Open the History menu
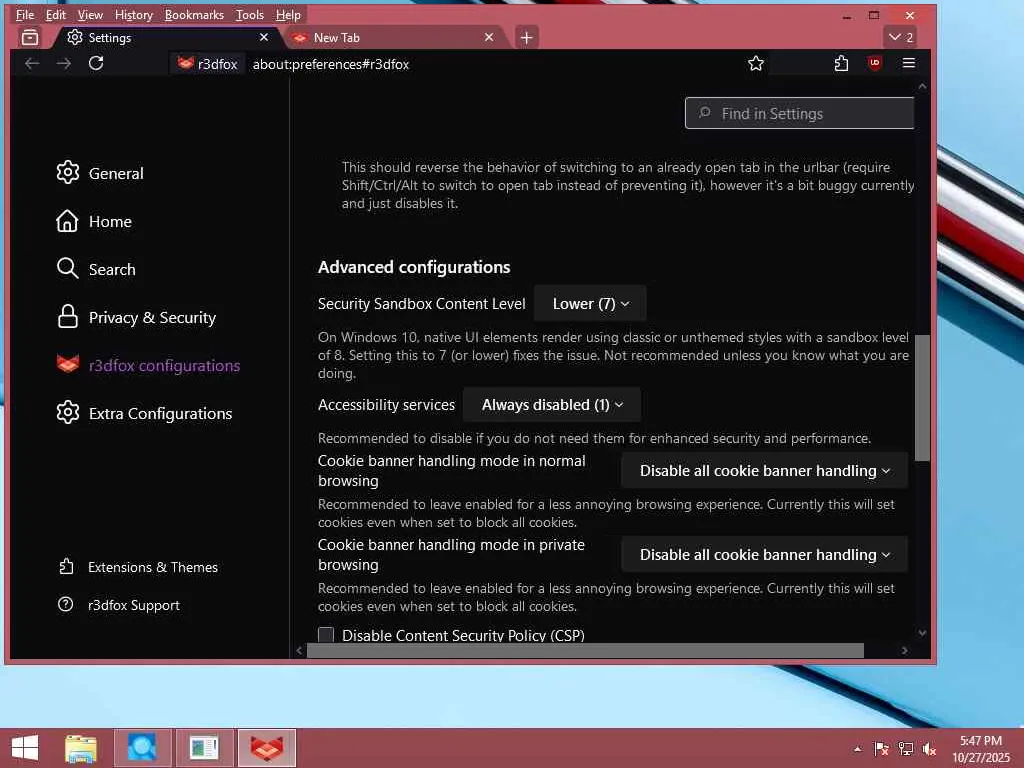1024x768 pixels. 133,14
